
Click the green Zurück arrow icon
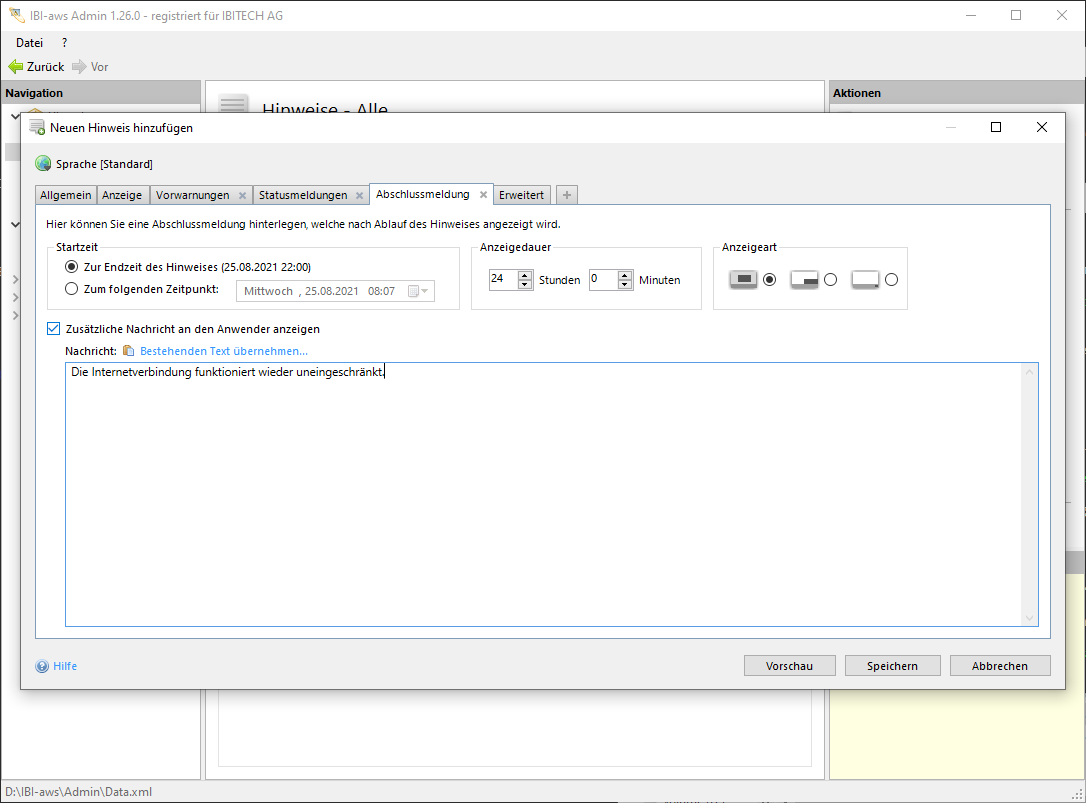[x=15, y=67]
